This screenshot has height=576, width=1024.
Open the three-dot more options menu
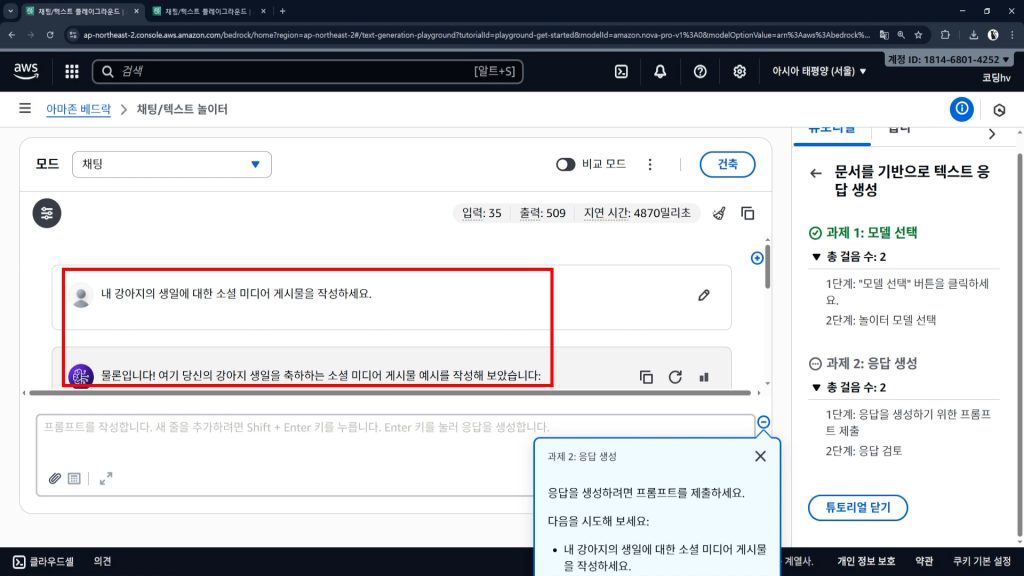tap(650, 165)
